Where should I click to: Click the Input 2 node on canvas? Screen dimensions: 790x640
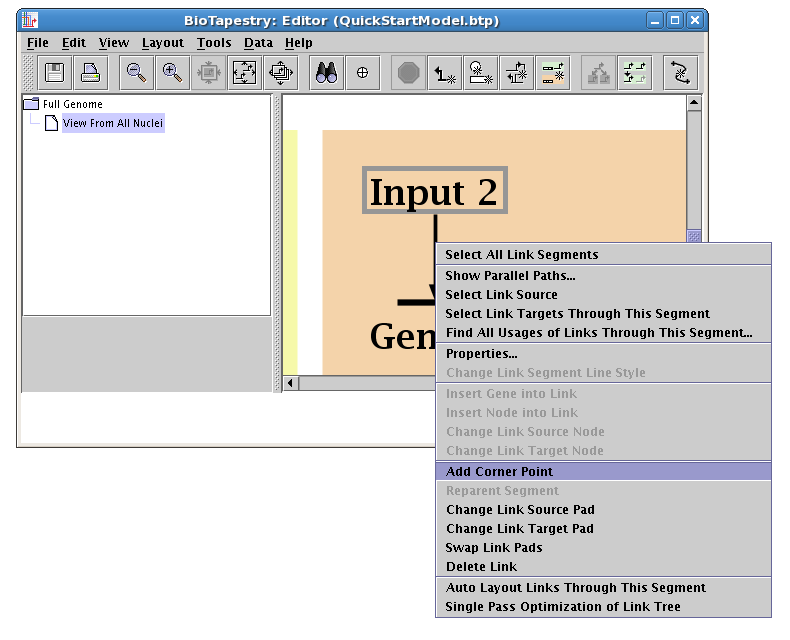pyautogui.click(x=434, y=191)
